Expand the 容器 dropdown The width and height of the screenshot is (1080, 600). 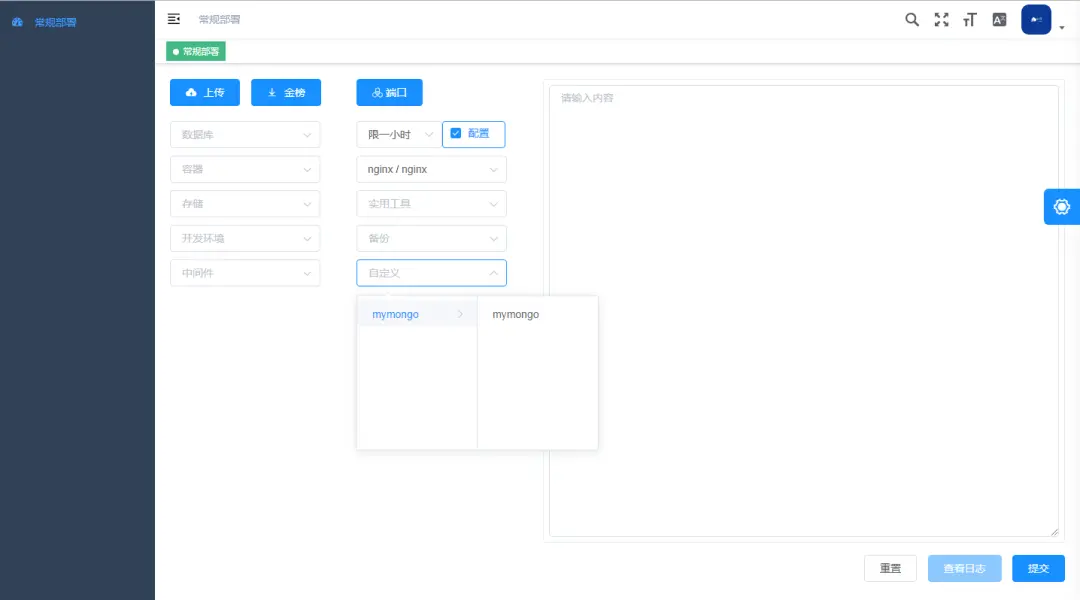coord(245,169)
